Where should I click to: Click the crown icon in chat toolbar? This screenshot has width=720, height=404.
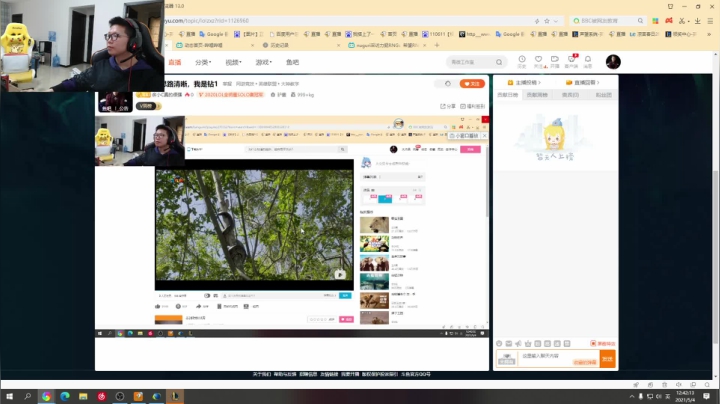pyautogui.click(x=528, y=343)
